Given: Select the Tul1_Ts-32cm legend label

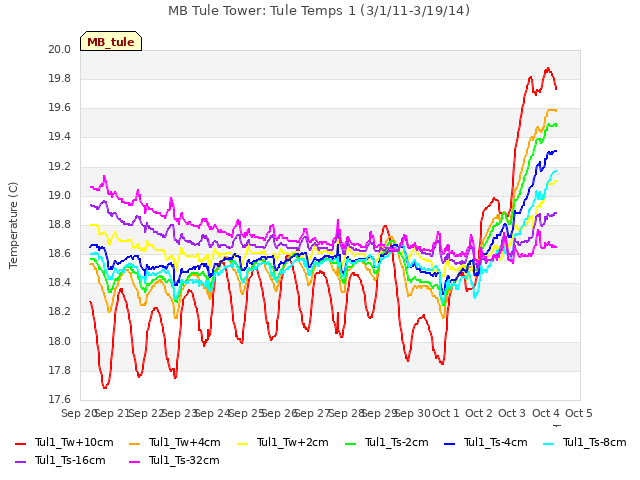Looking at the screenshot, I should [184, 460].
